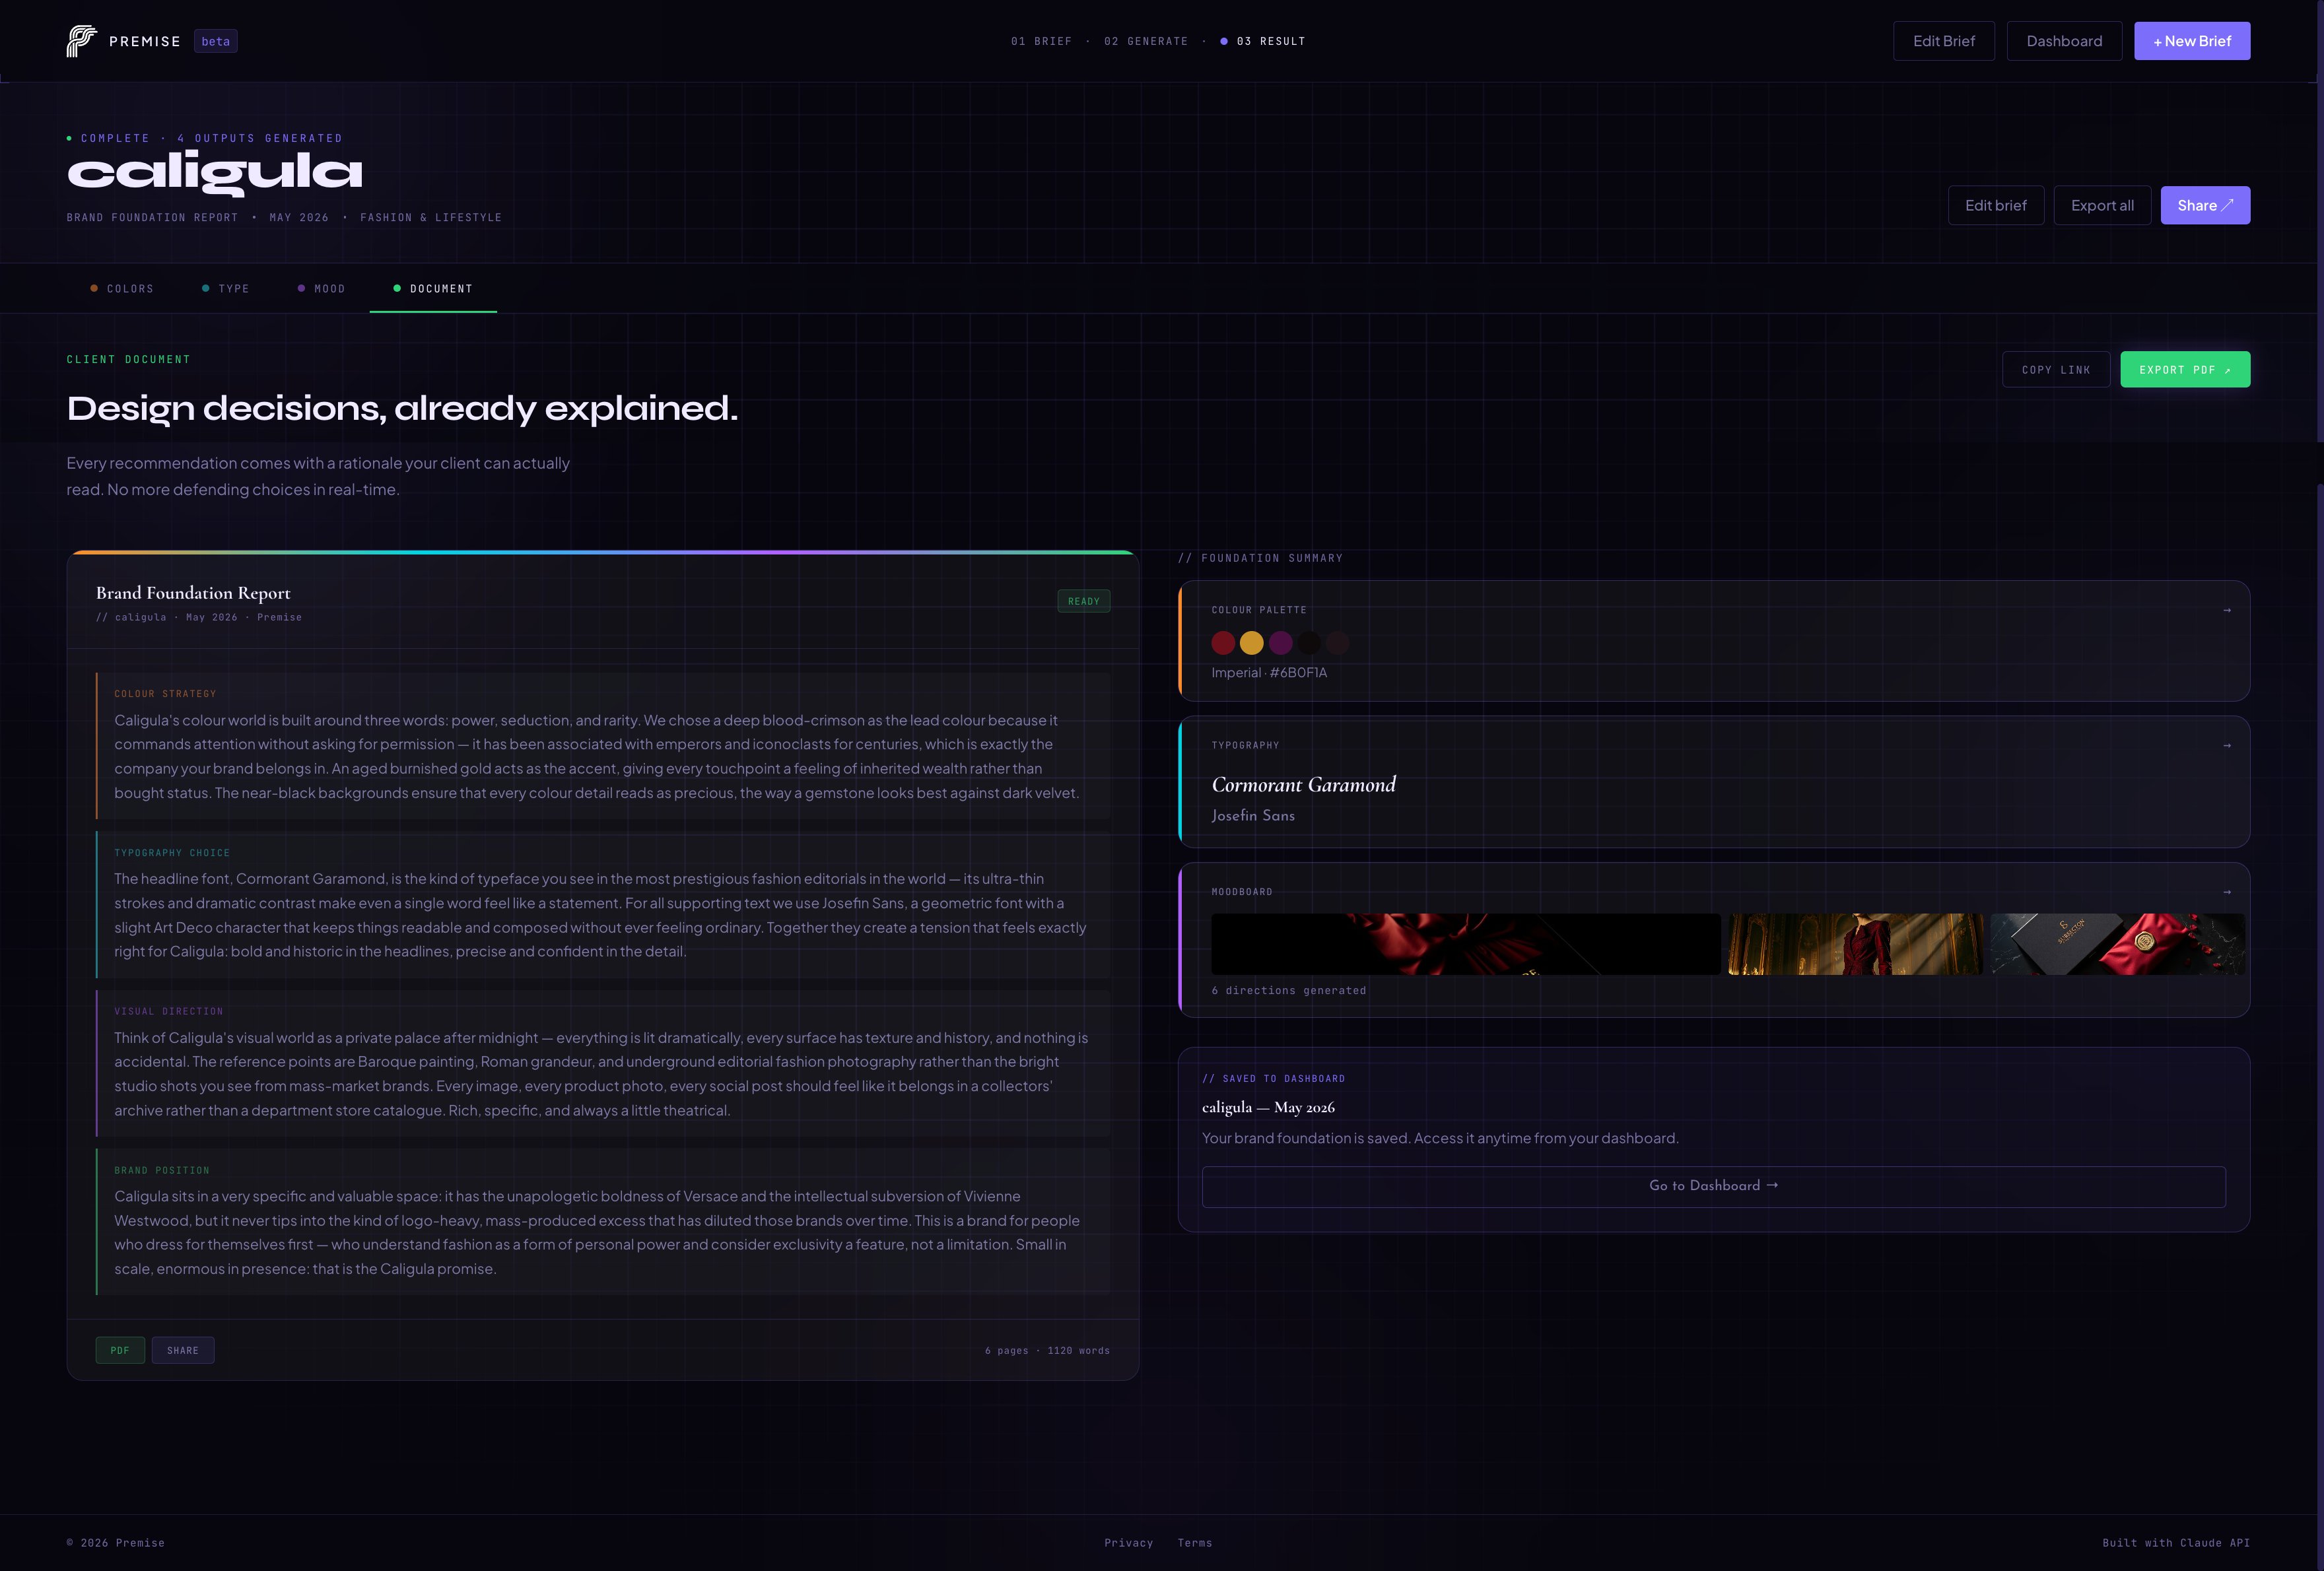Click the beta badge next to Premise

coord(215,41)
